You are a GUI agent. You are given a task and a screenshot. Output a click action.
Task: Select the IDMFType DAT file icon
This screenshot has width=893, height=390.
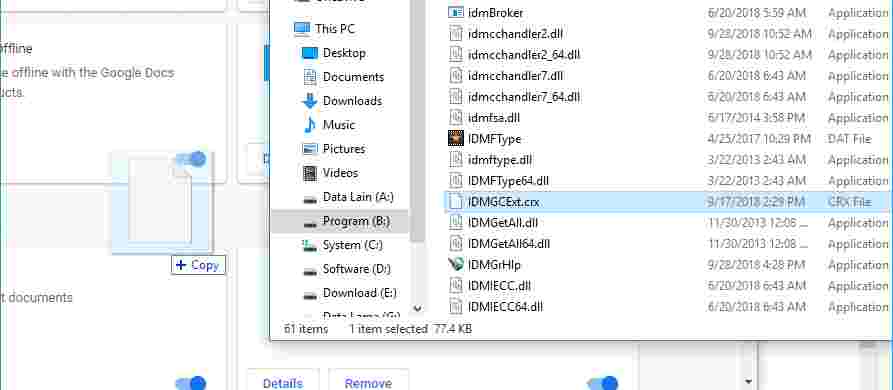456,138
